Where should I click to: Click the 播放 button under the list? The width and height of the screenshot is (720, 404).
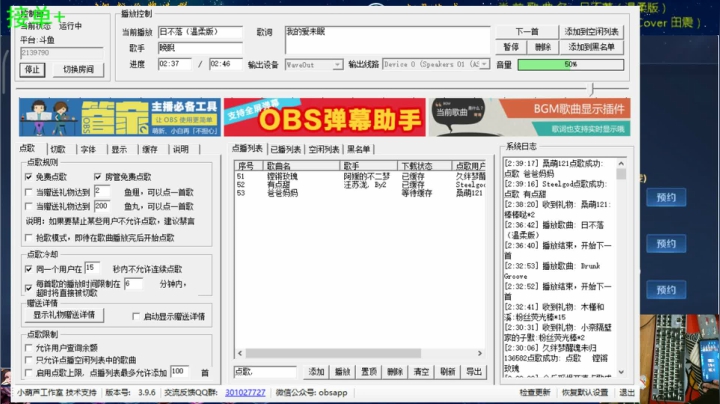(x=343, y=372)
